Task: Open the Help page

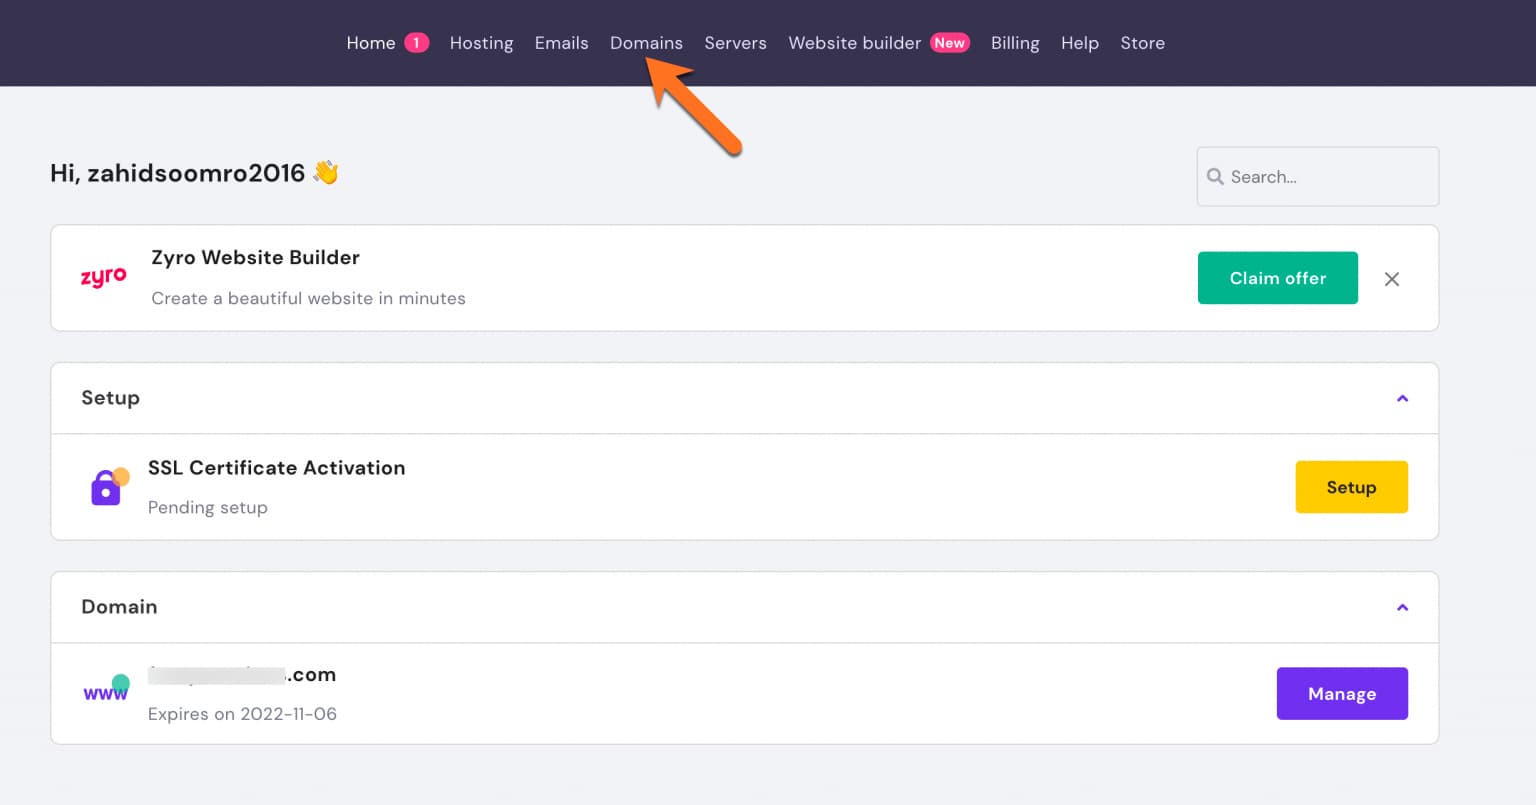Action: coord(1079,43)
